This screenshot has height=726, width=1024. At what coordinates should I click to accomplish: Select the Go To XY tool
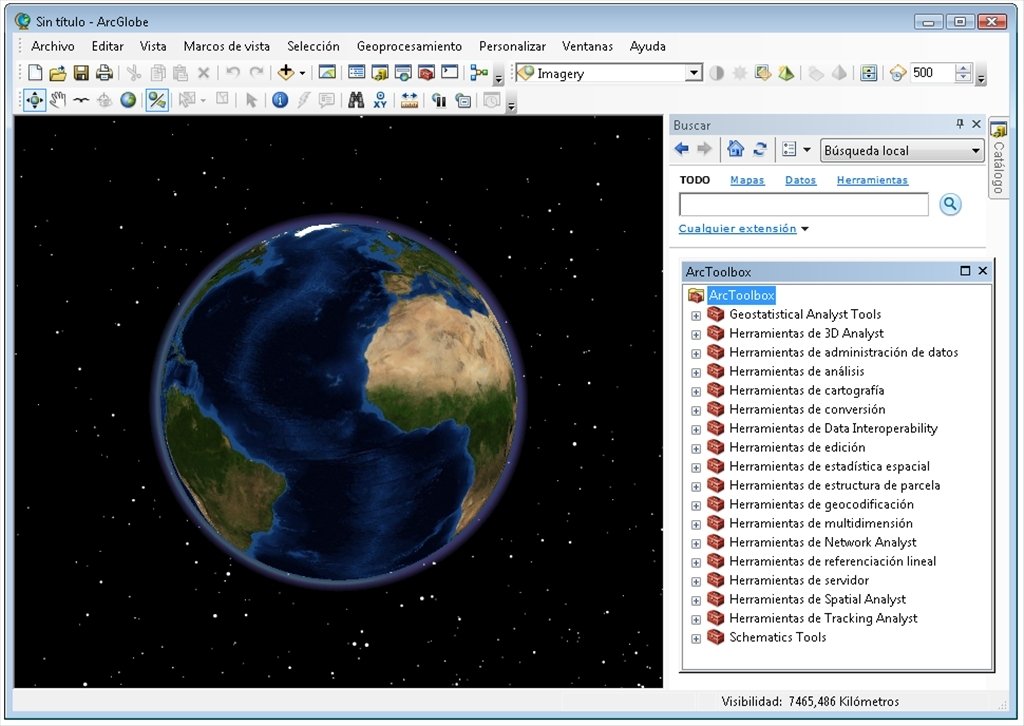click(378, 100)
